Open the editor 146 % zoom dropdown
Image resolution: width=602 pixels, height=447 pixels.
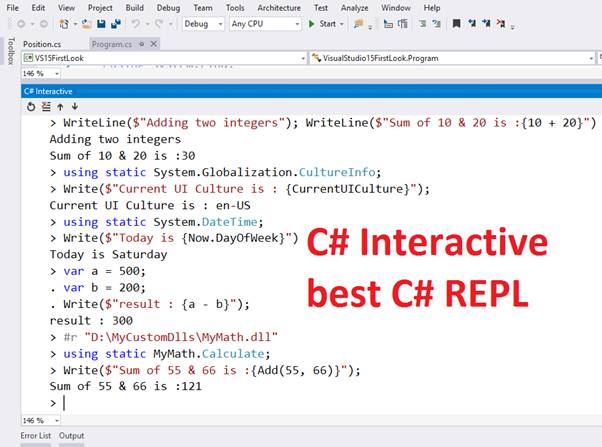point(41,73)
